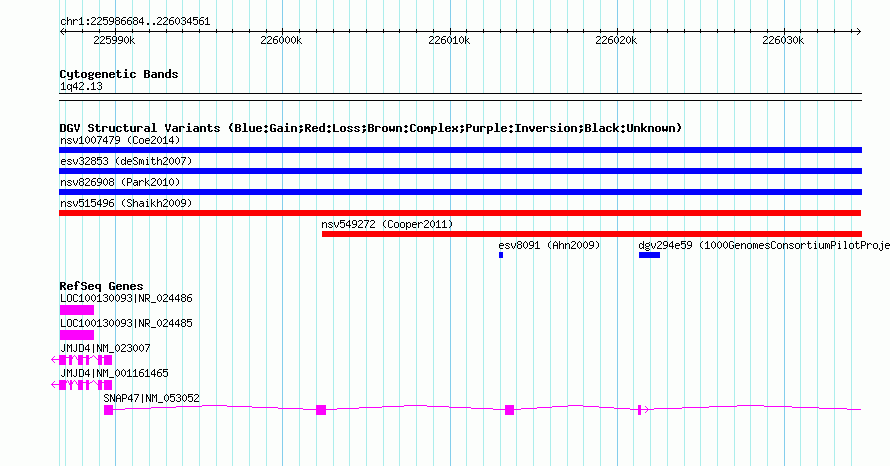This screenshot has height=466, width=890.
Task: Click the SNAP47 exon just past 226000k
Action: [321, 410]
